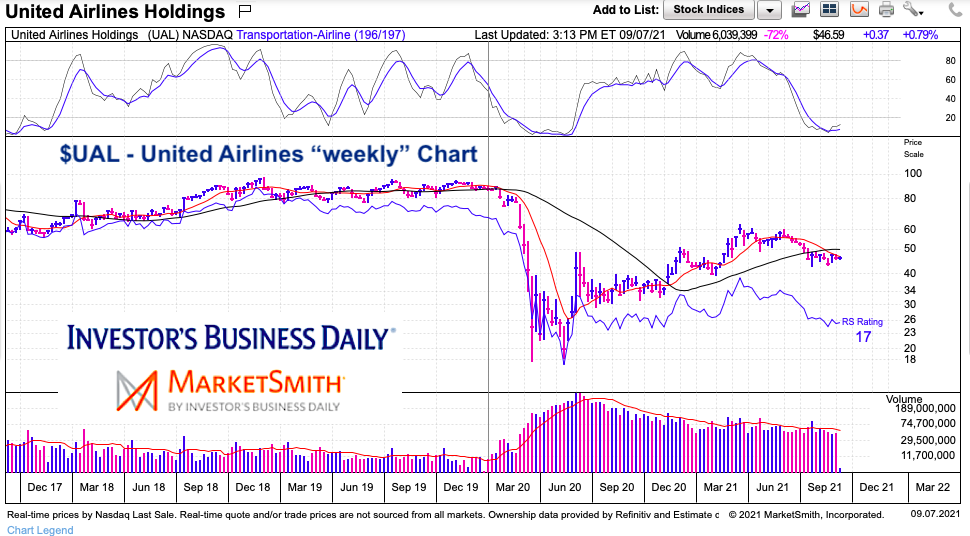Click the Dec 19 date axis label

tap(461, 487)
